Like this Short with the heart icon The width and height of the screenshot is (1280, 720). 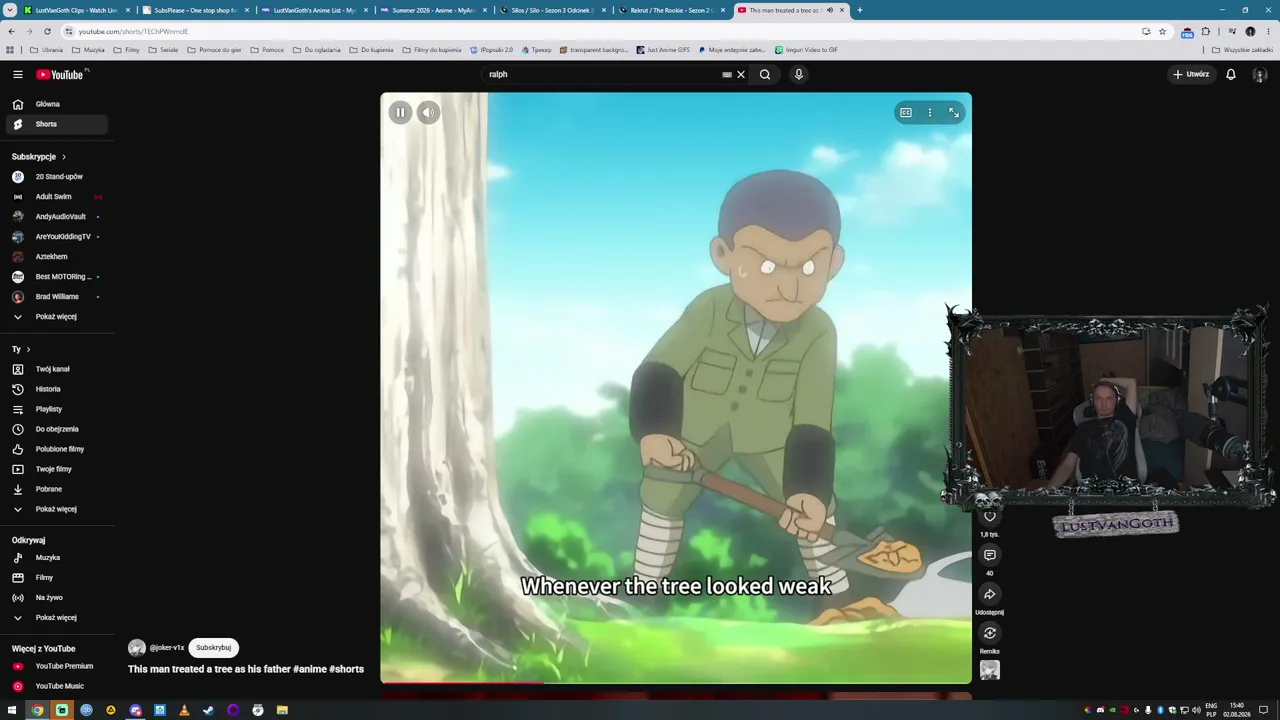(x=990, y=516)
